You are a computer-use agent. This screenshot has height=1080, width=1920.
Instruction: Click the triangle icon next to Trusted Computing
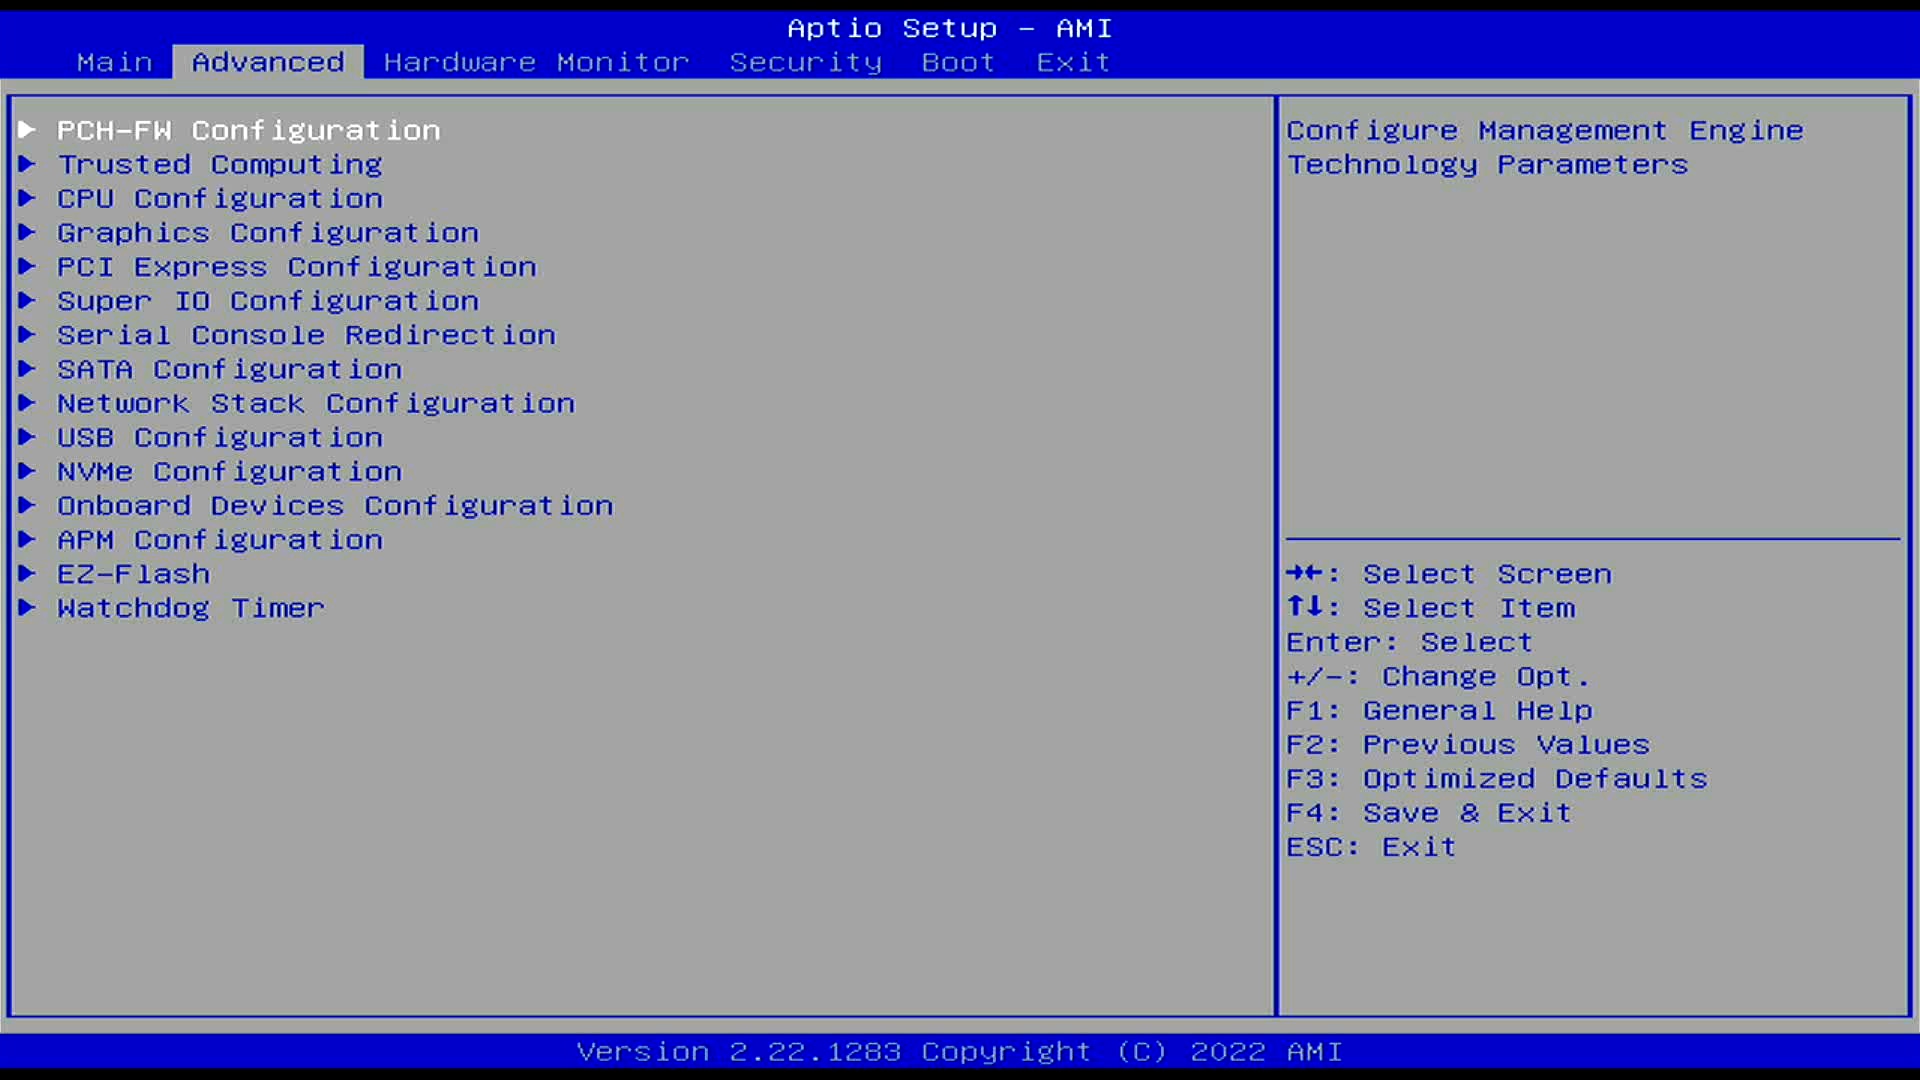click(x=27, y=164)
